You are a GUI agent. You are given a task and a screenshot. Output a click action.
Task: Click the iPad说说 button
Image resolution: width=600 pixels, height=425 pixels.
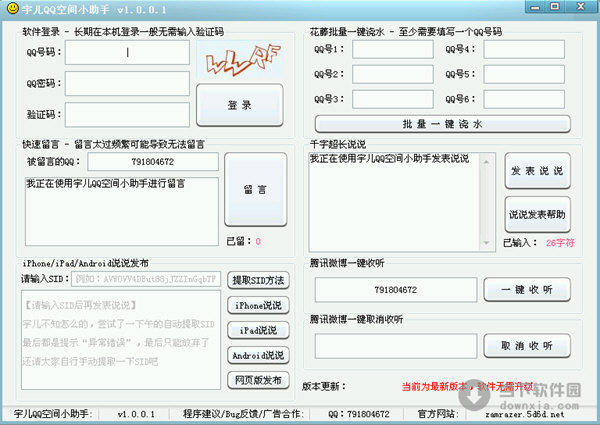pos(258,330)
